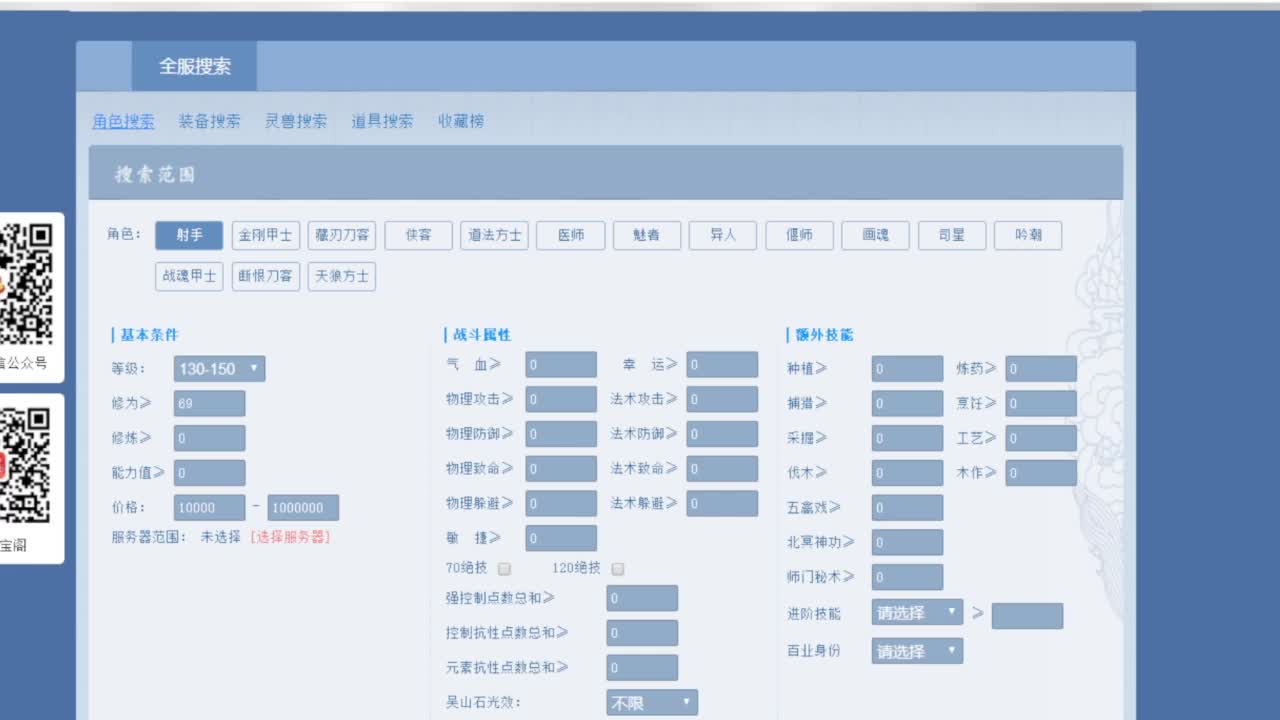Click the 法术攻击 input field
Screen dimensions: 1280x720
pos(722,399)
